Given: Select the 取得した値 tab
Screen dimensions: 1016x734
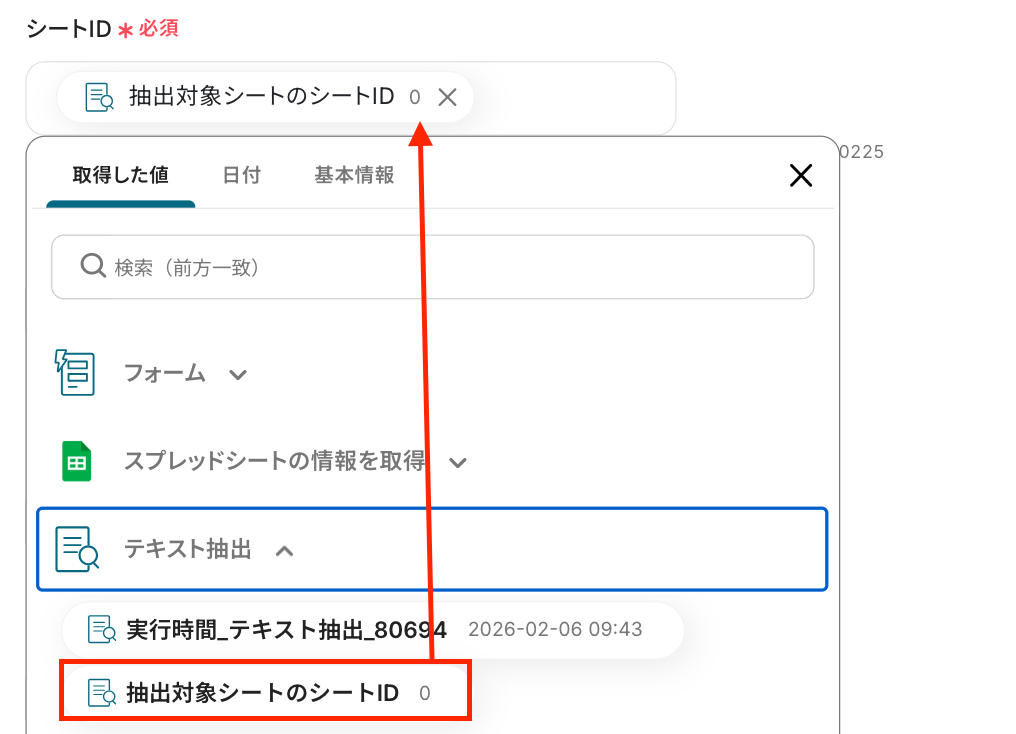Looking at the screenshot, I should tap(121, 175).
